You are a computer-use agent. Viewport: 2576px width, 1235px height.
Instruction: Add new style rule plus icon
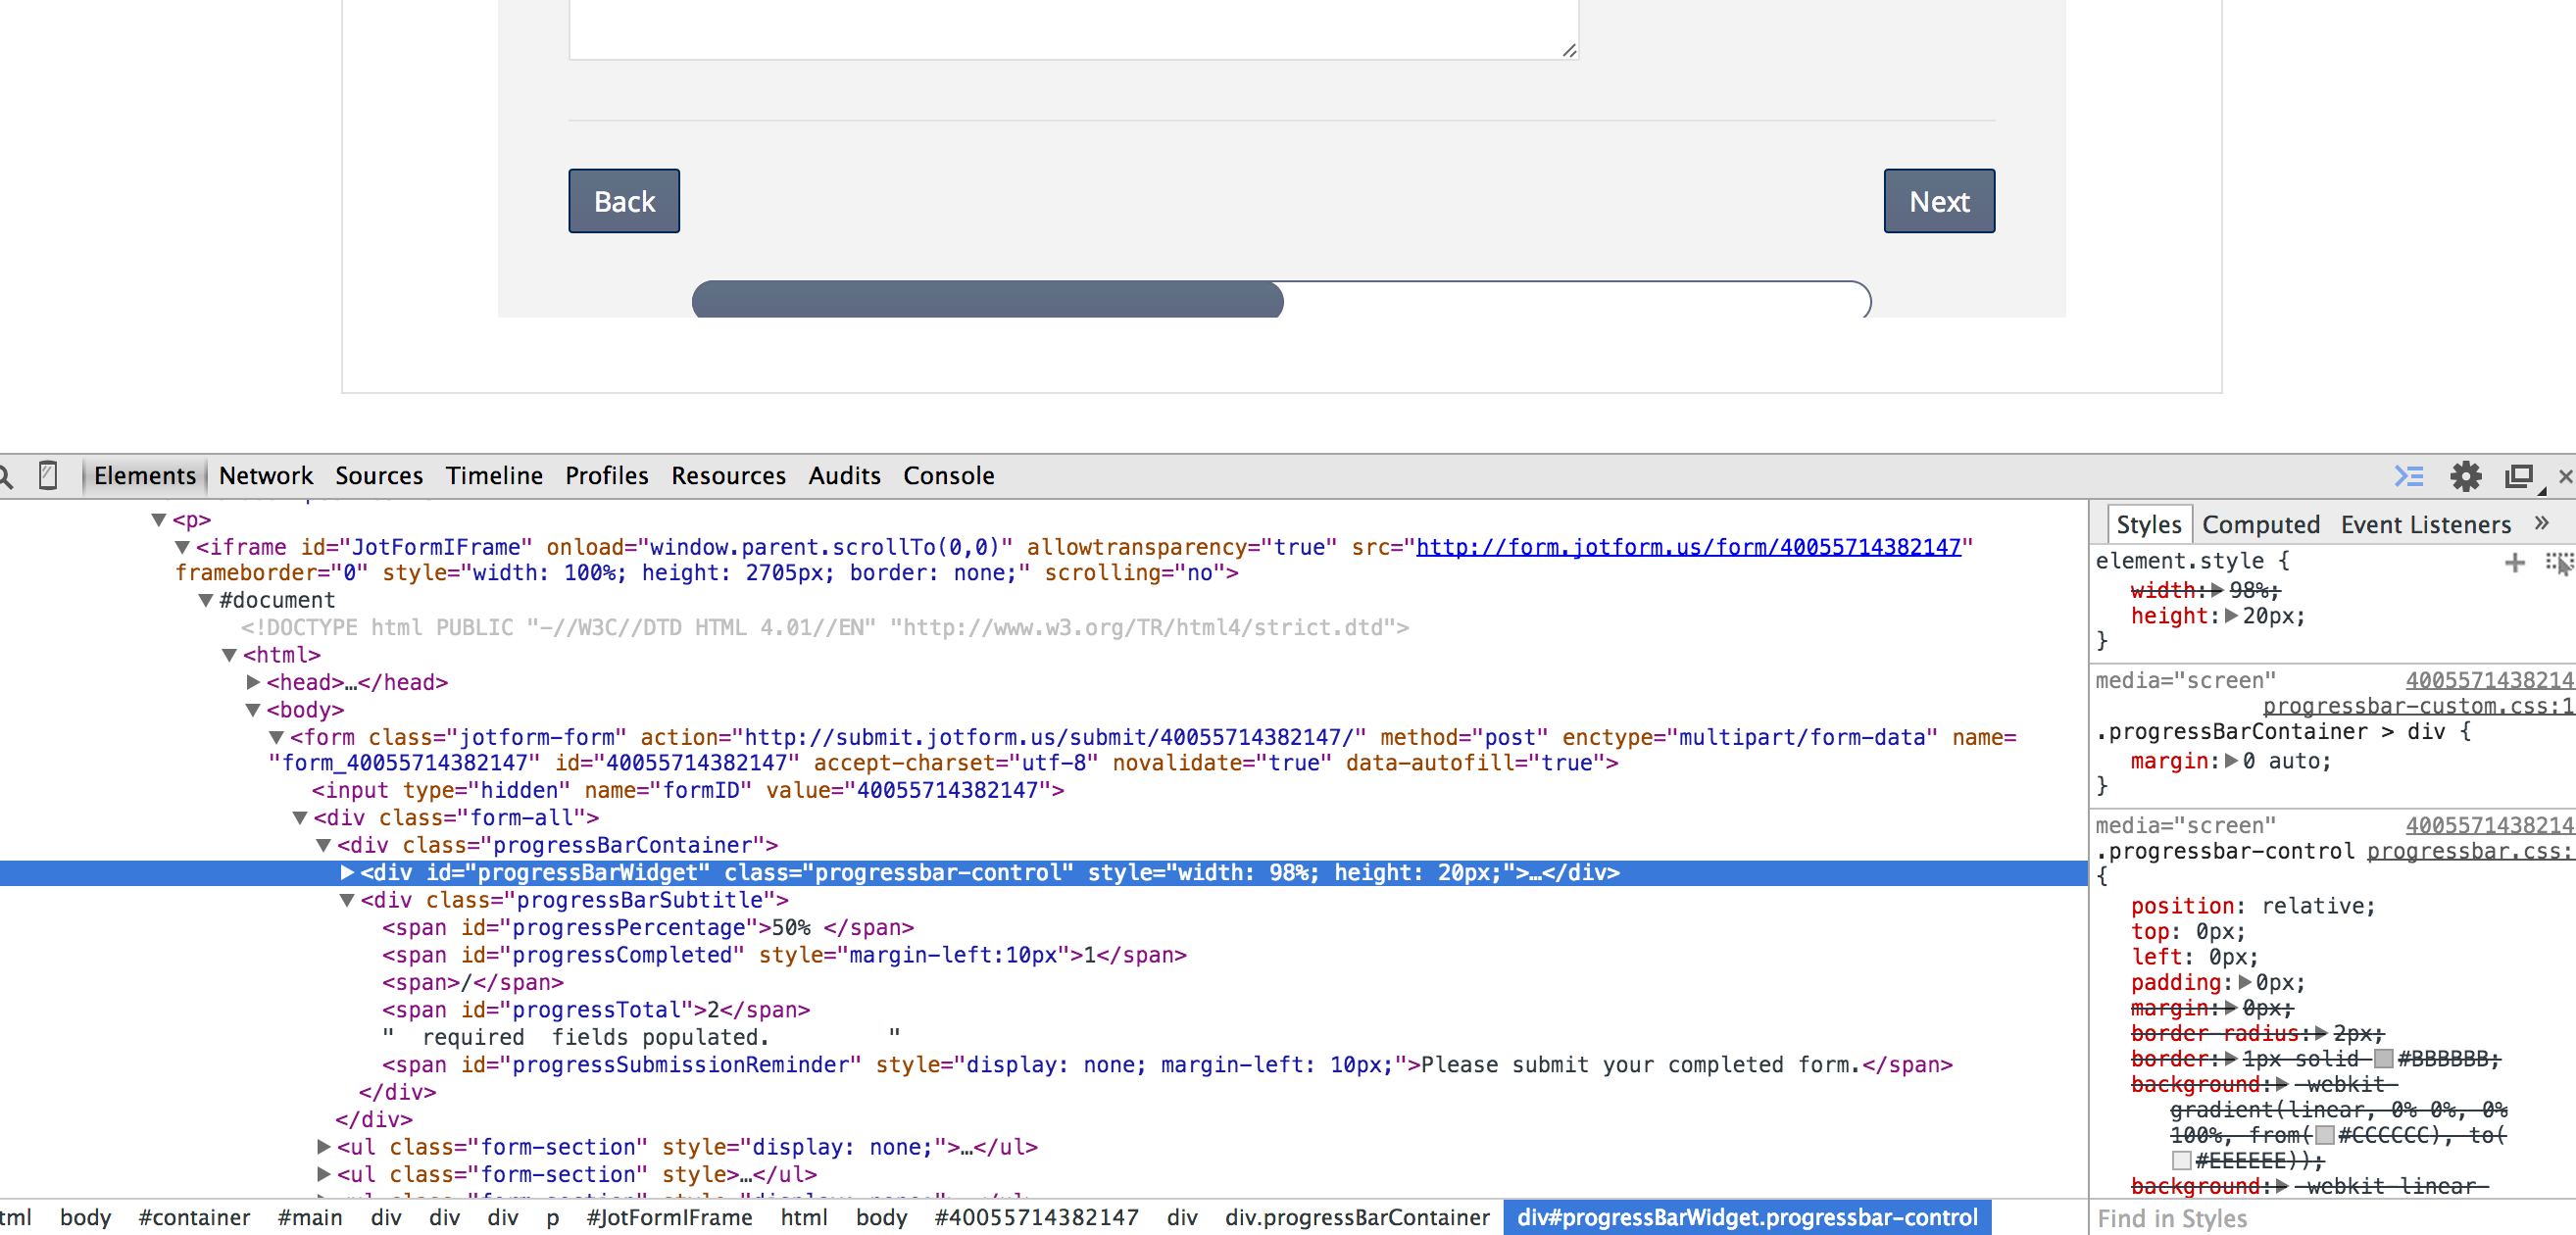[2514, 563]
